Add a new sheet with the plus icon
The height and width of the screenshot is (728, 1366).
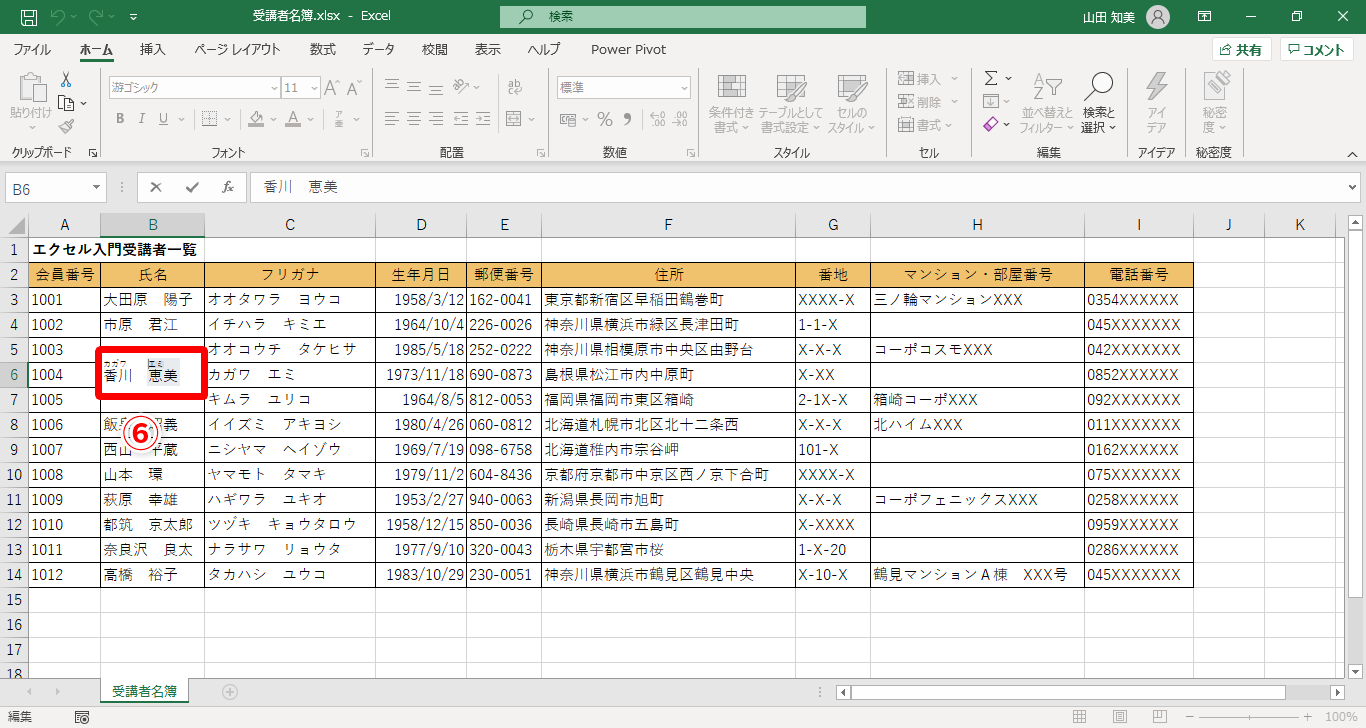click(x=230, y=691)
